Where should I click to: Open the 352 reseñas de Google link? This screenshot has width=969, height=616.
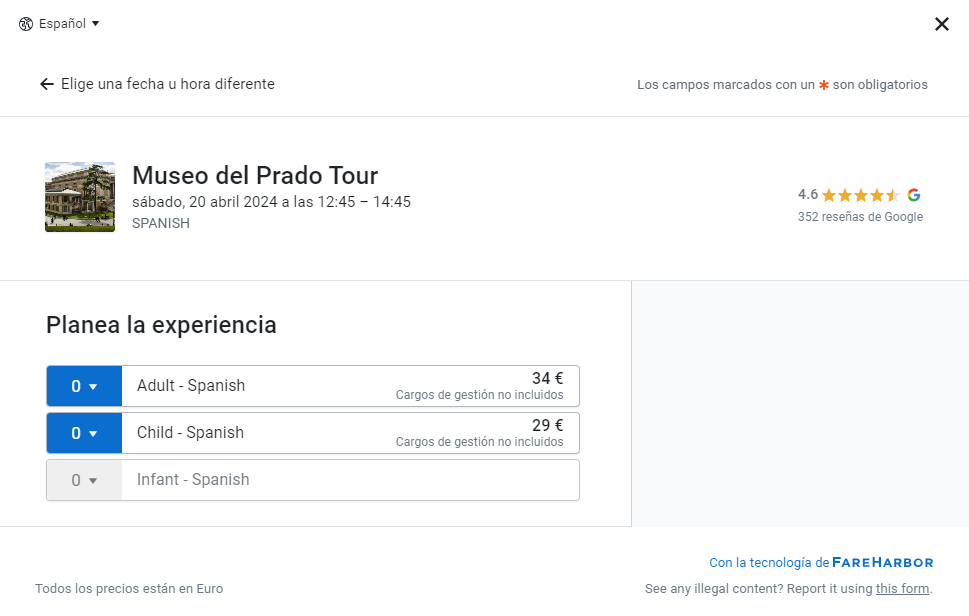point(860,217)
